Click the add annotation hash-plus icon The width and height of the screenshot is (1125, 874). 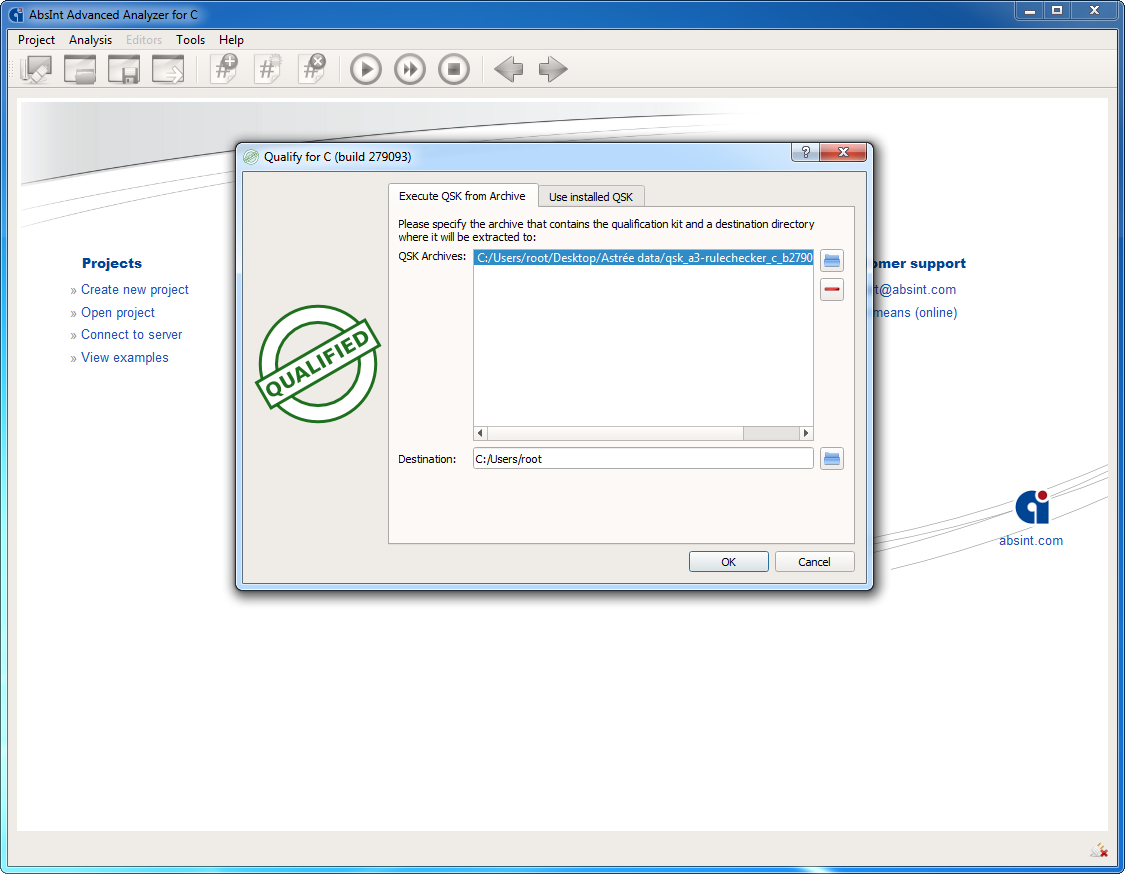coord(225,70)
